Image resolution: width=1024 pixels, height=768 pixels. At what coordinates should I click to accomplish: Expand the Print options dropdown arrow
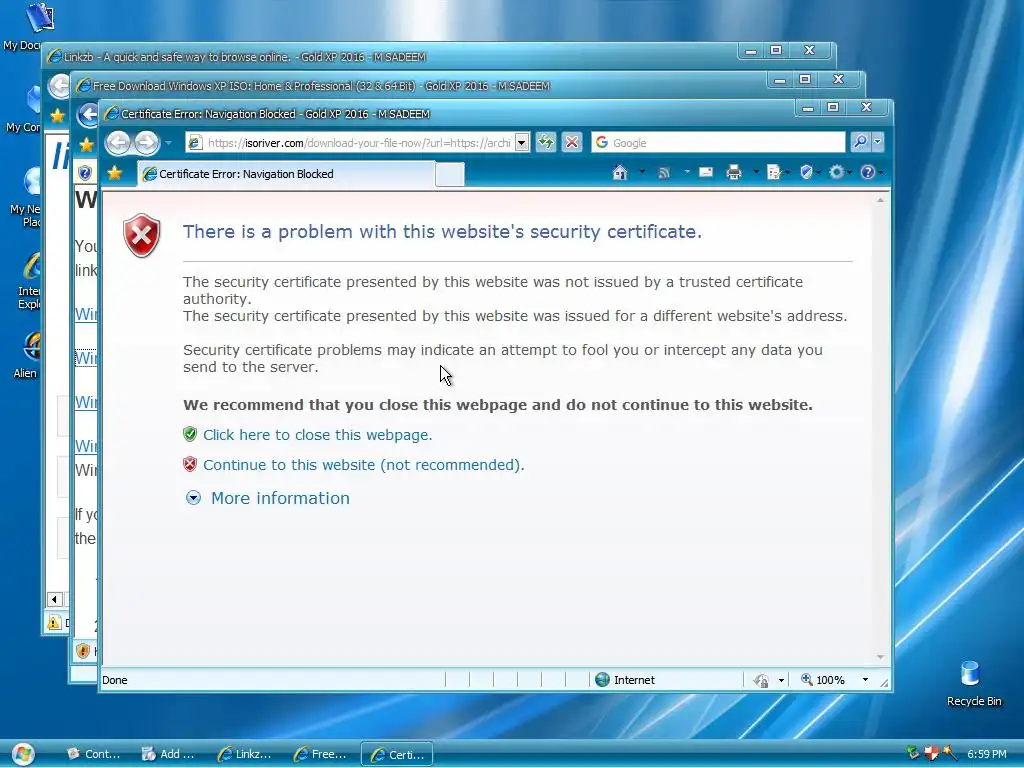point(756,172)
